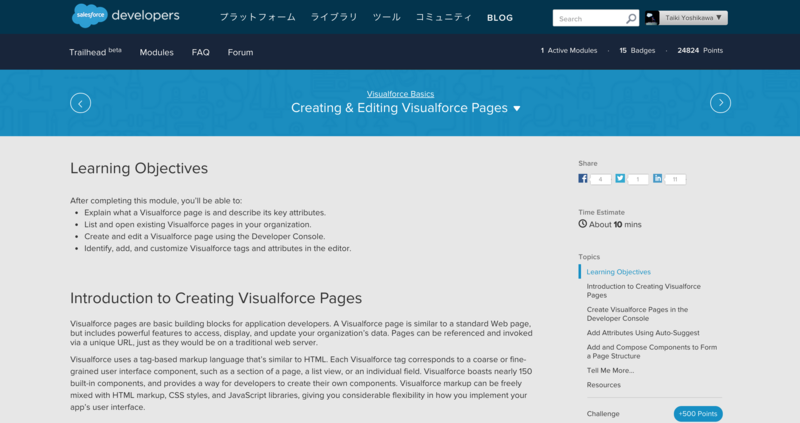This screenshot has width=800, height=423.
Task: Open the FAQ page
Action: point(201,52)
